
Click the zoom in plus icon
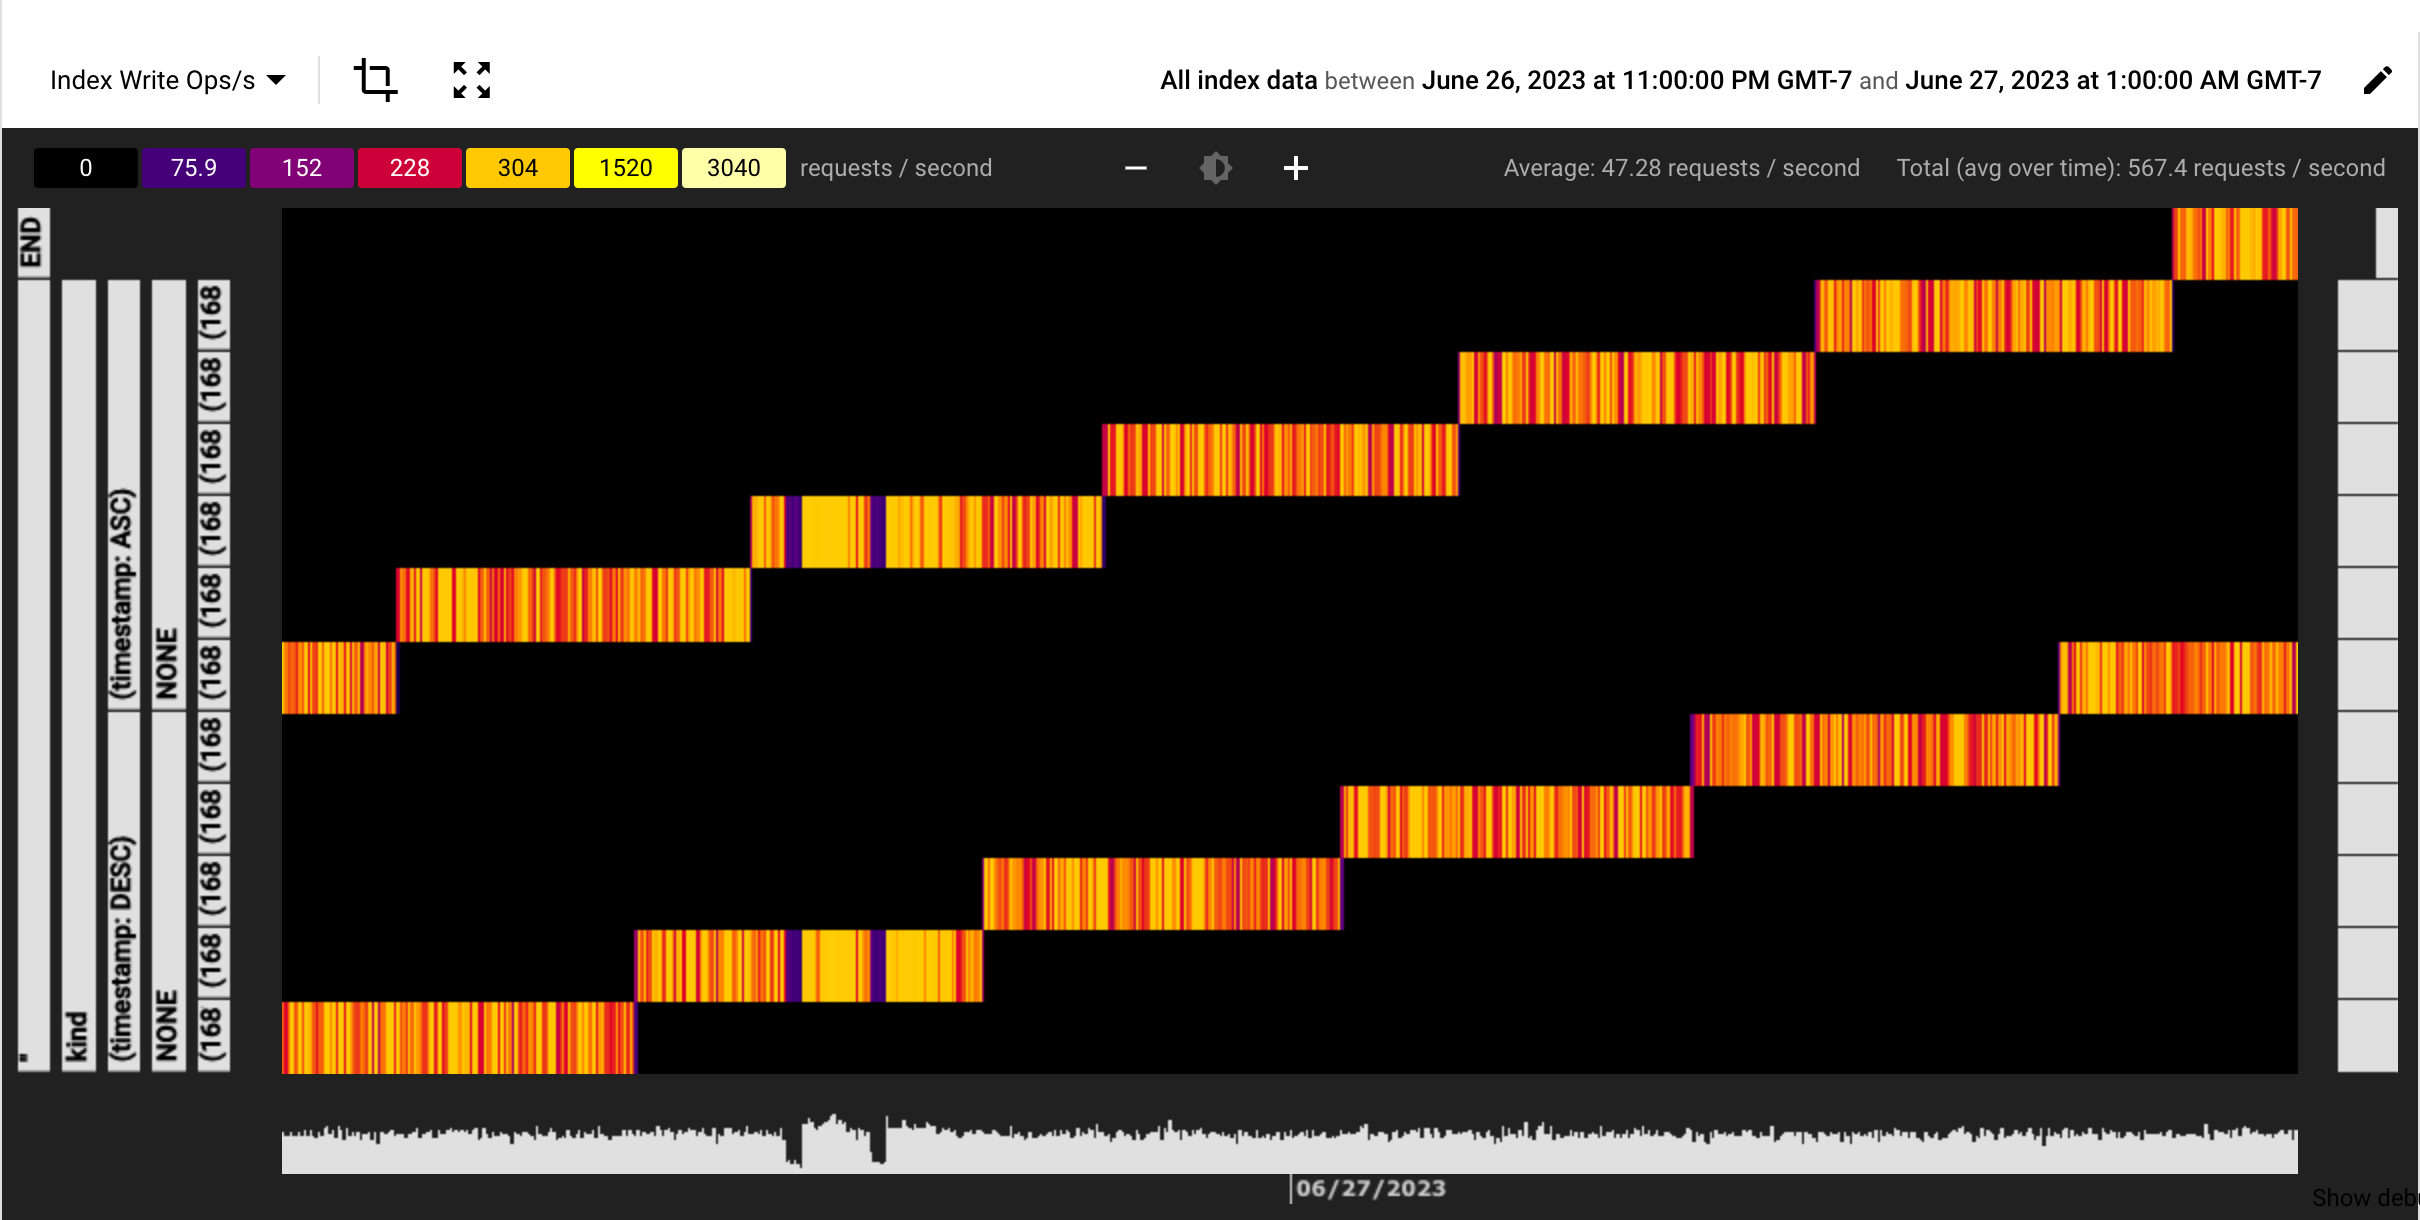click(x=1296, y=168)
